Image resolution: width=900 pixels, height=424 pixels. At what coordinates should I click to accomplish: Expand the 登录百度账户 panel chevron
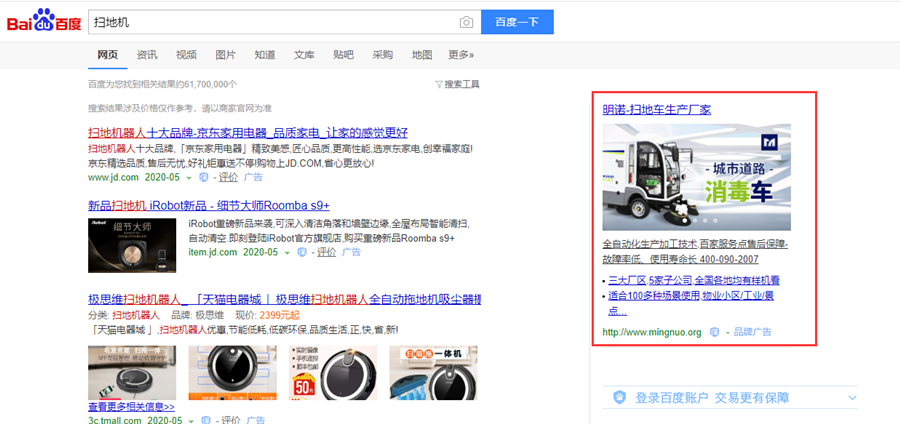(852, 398)
